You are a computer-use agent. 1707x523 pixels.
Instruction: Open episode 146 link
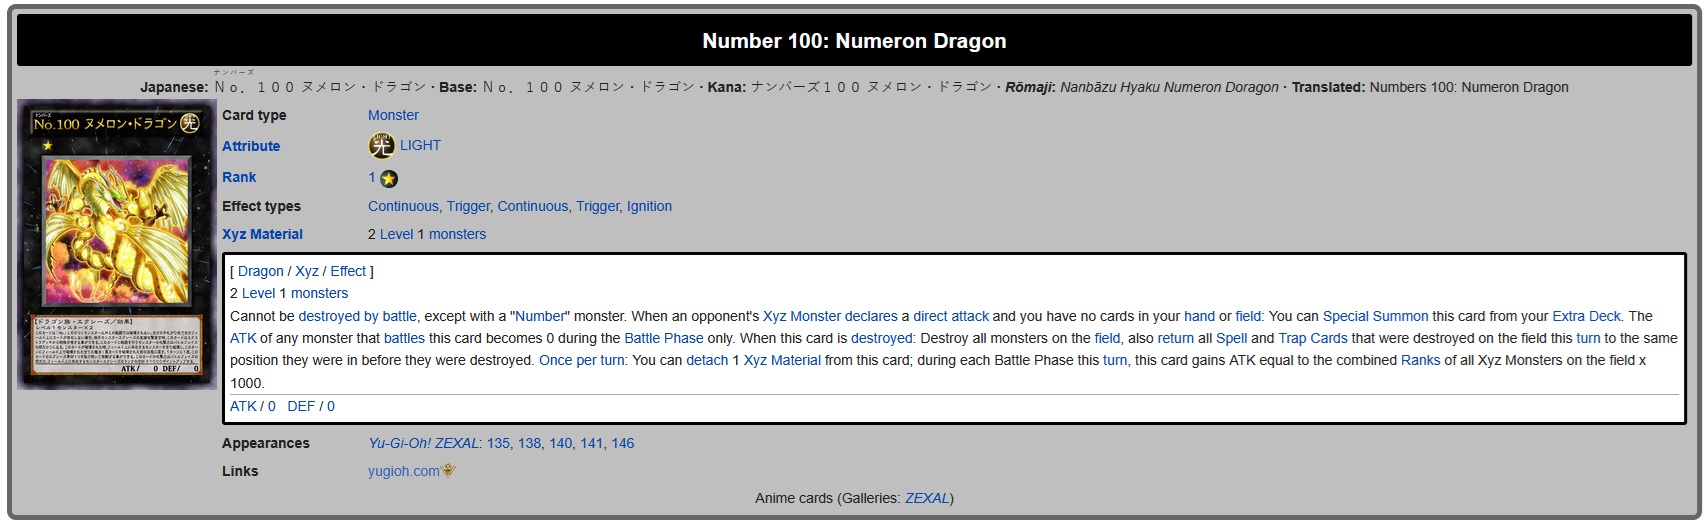click(x=623, y=443)
